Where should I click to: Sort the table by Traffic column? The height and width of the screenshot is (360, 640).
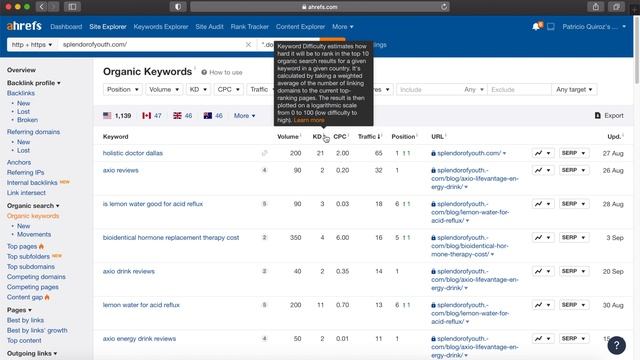click(x=369, y=137)
